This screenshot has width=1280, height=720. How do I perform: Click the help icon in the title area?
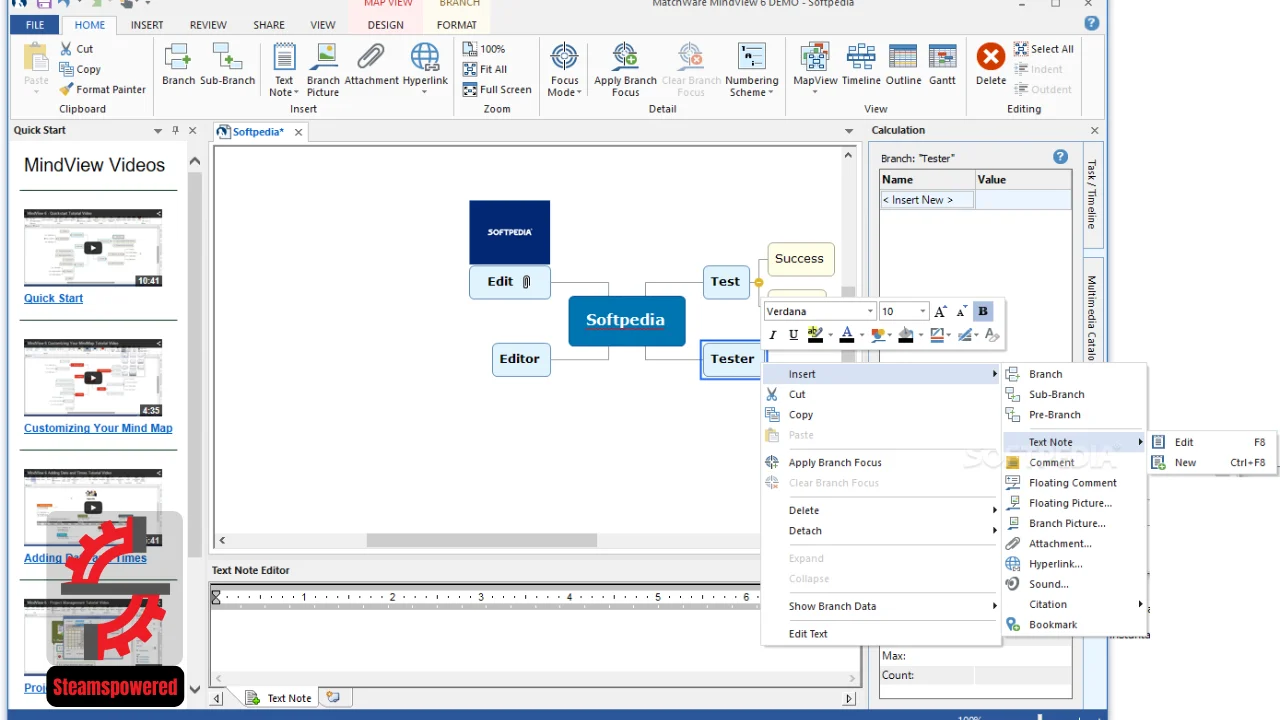click(x=1091, y=23)
